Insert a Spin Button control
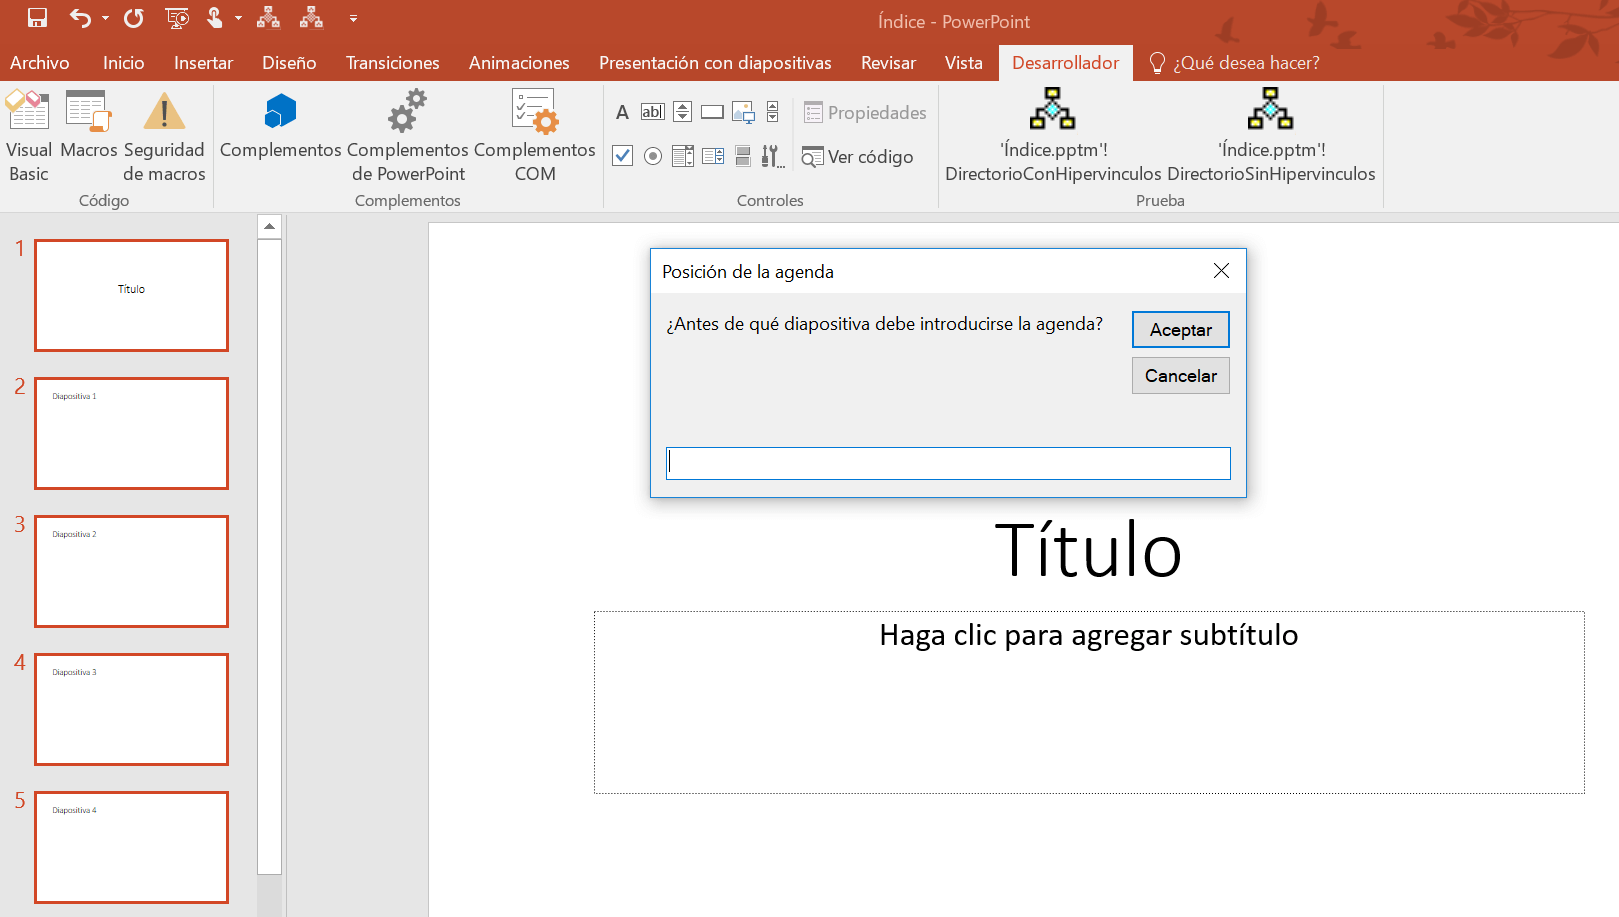This screenshot has height=917, width=1619. click(683, 112)
